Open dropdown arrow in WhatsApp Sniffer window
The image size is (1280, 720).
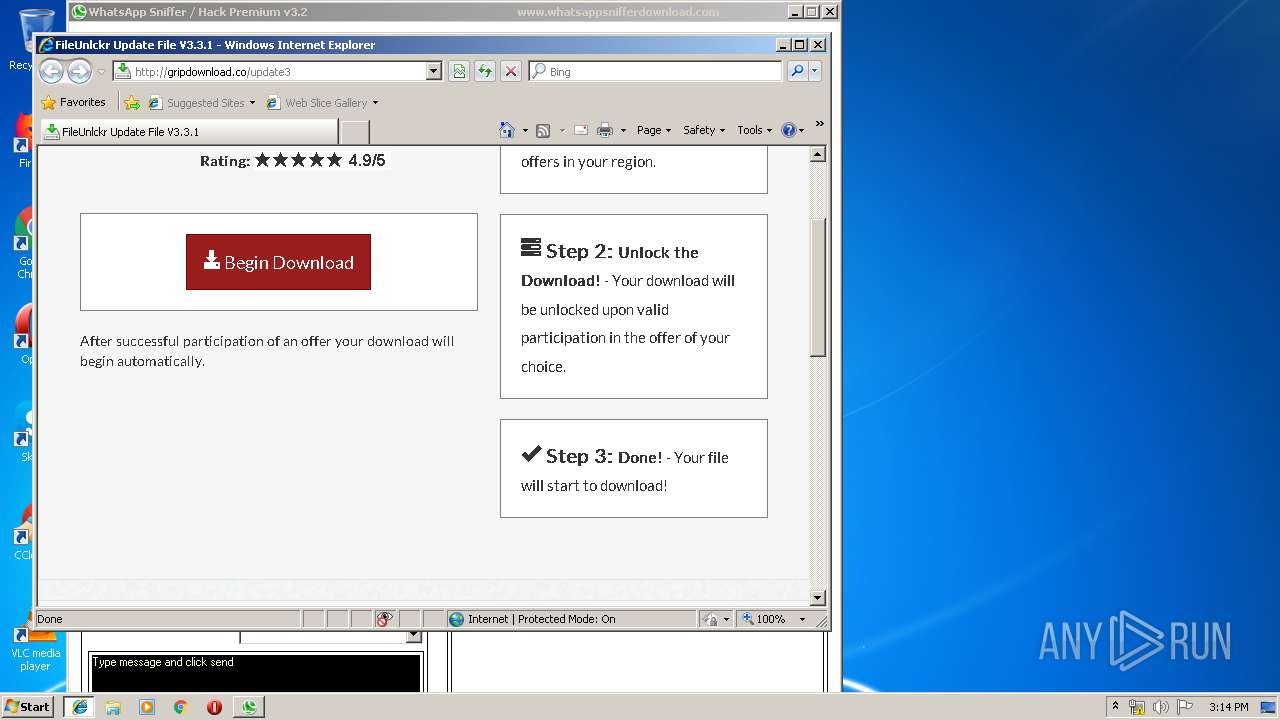pos(414,636)
